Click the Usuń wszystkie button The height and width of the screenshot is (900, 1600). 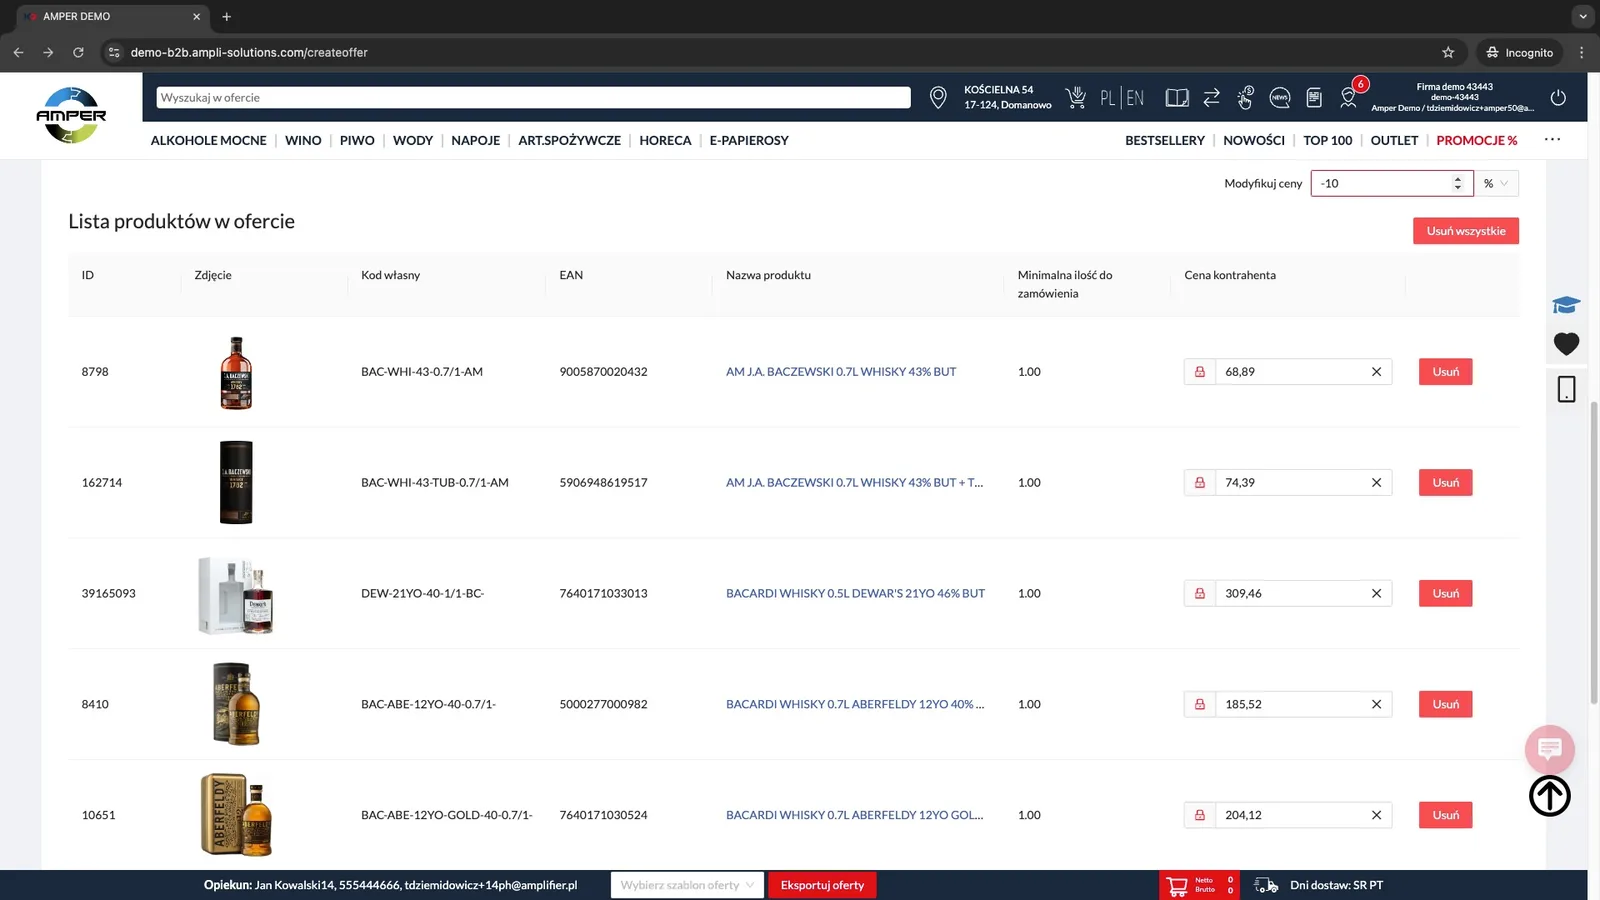click(1466, 231)
